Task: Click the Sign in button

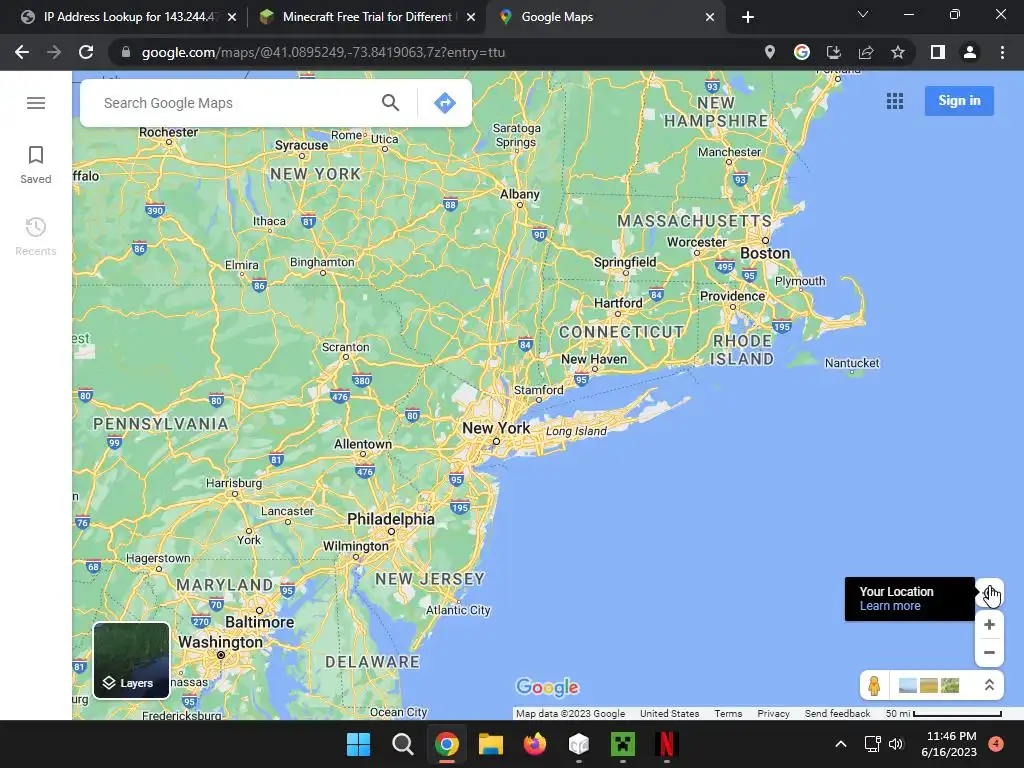Action: [959, 101]
